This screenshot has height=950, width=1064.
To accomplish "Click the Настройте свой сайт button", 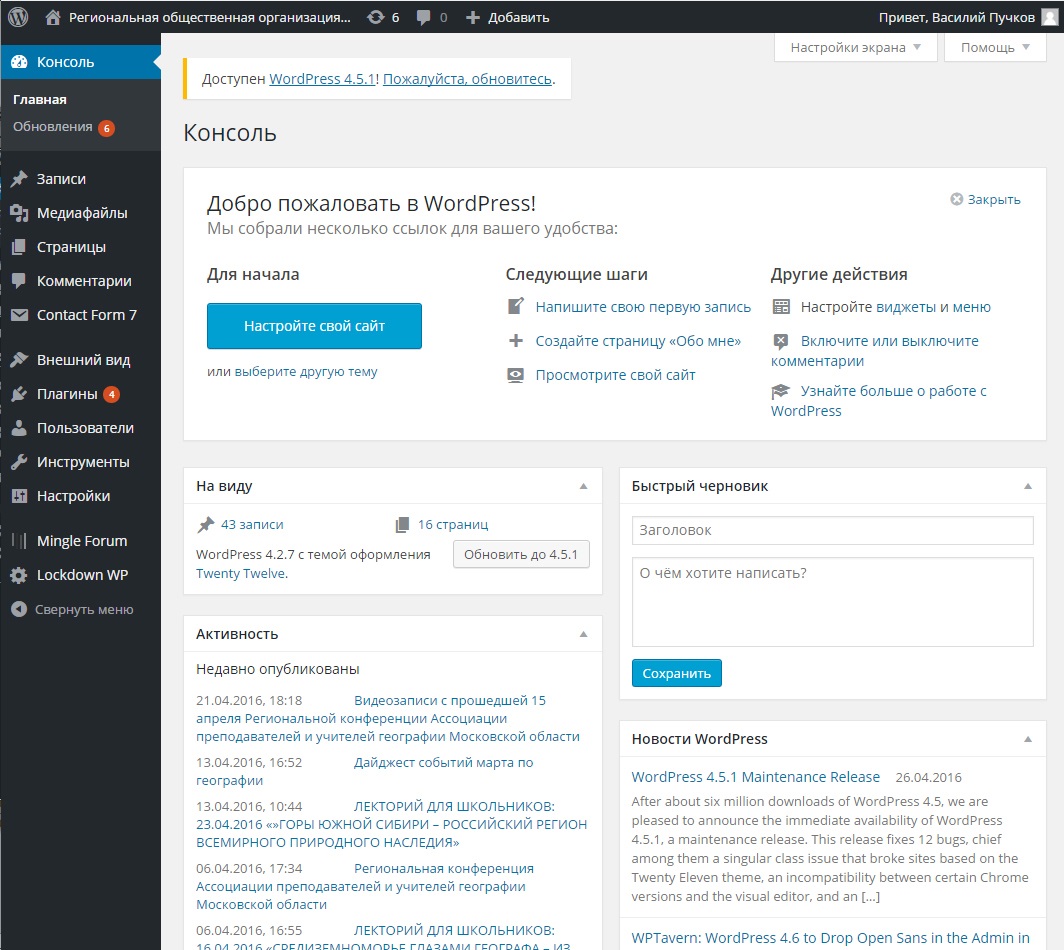I will click(x=314, y=326).
